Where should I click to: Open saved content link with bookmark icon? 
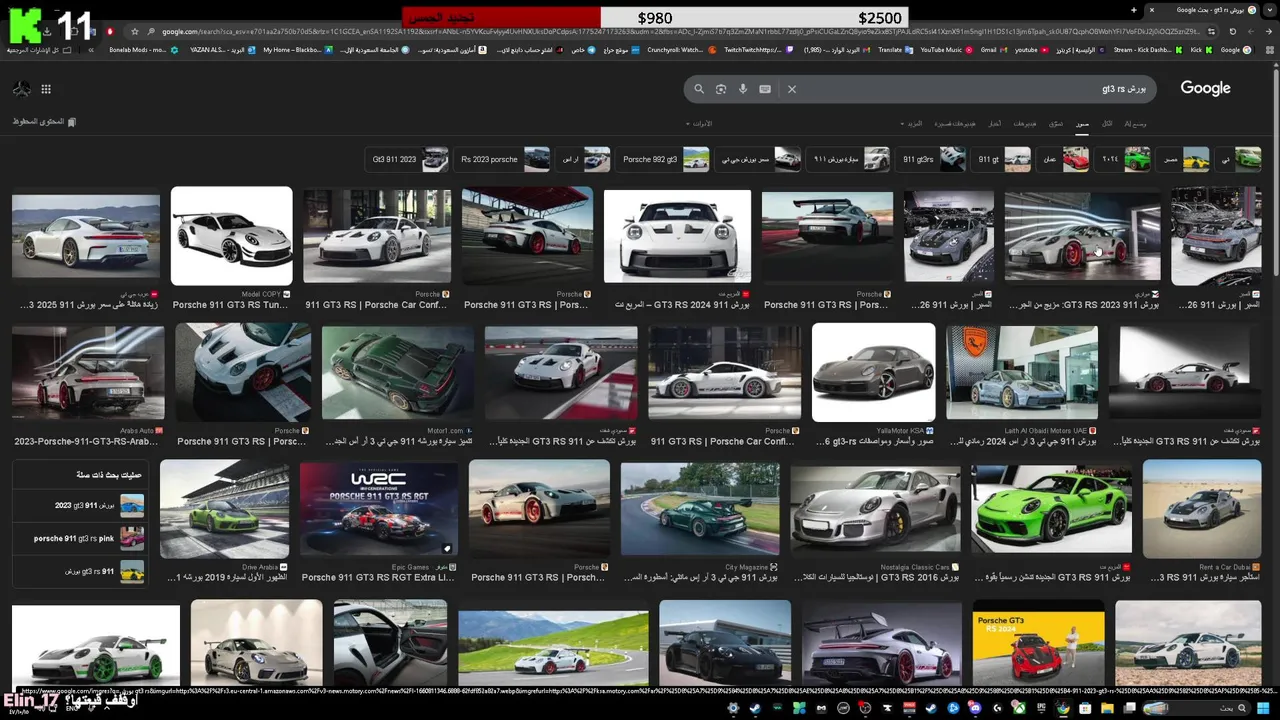coord(44,122)
